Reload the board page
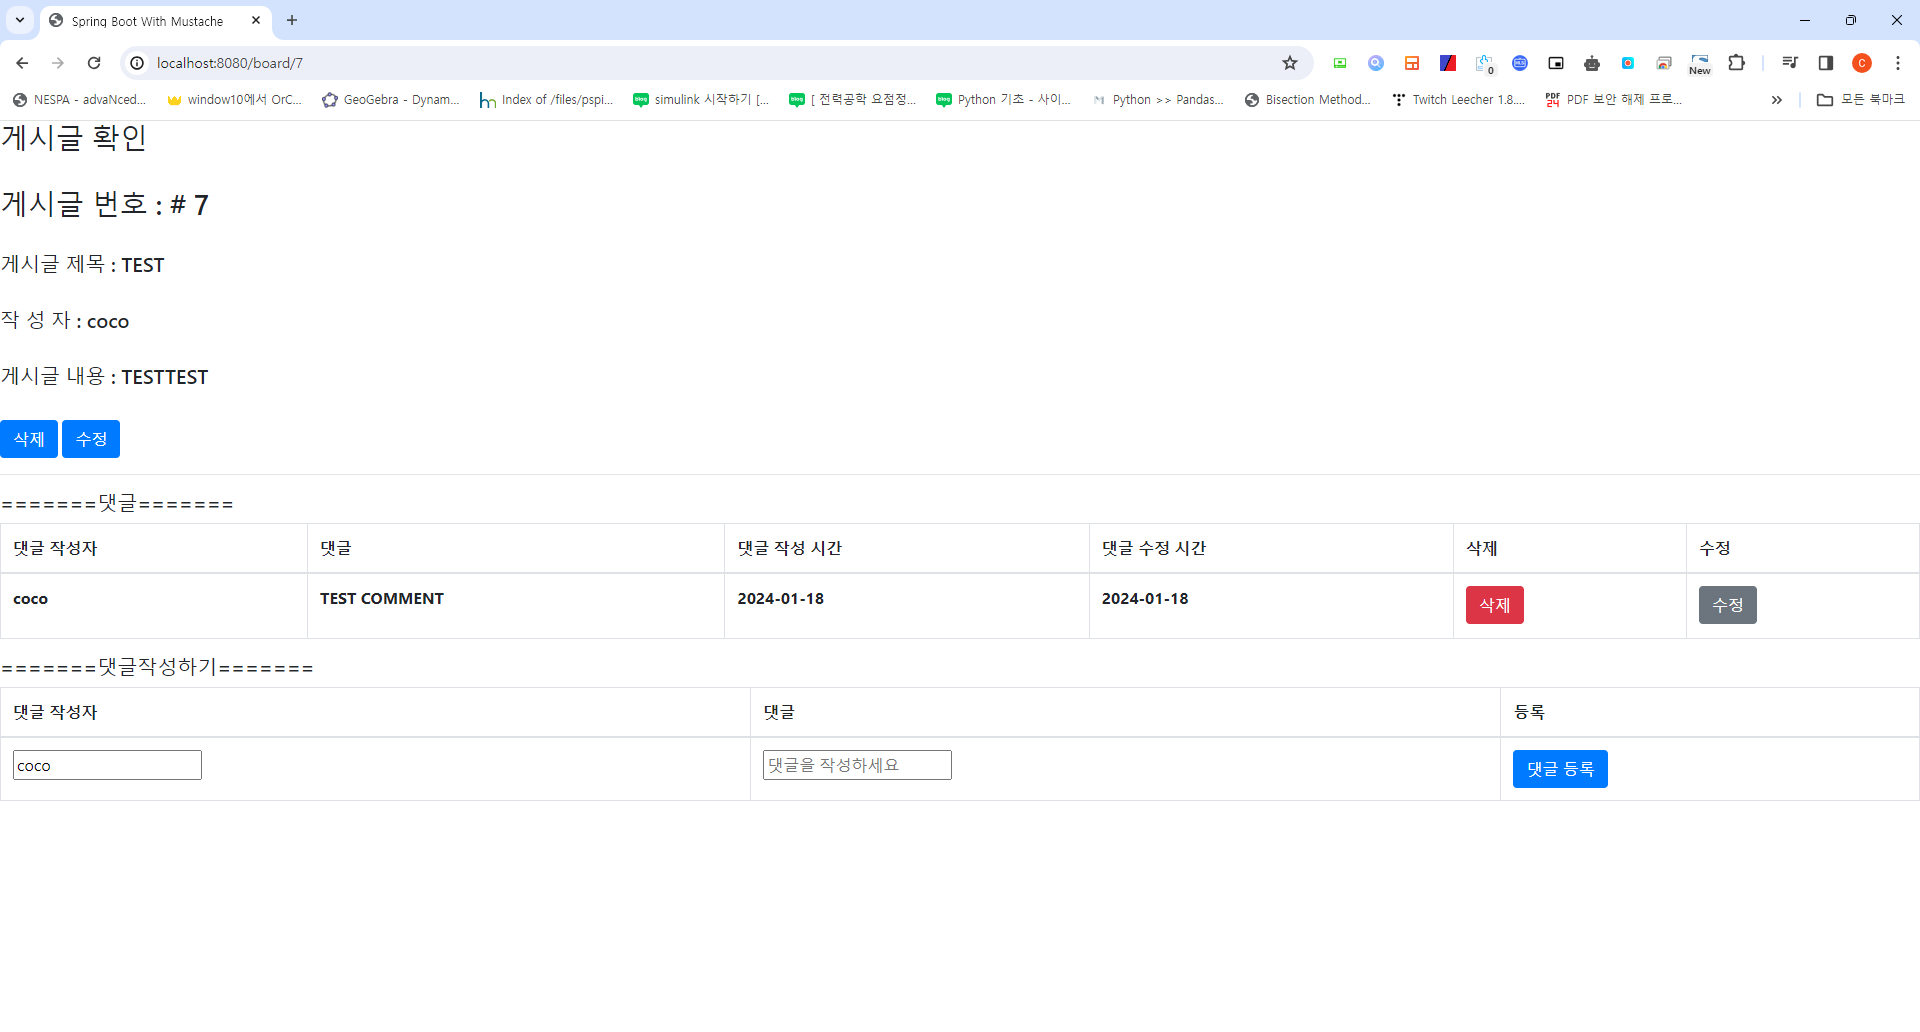This screenshot has height=1032, width=1920. point(94,63)
